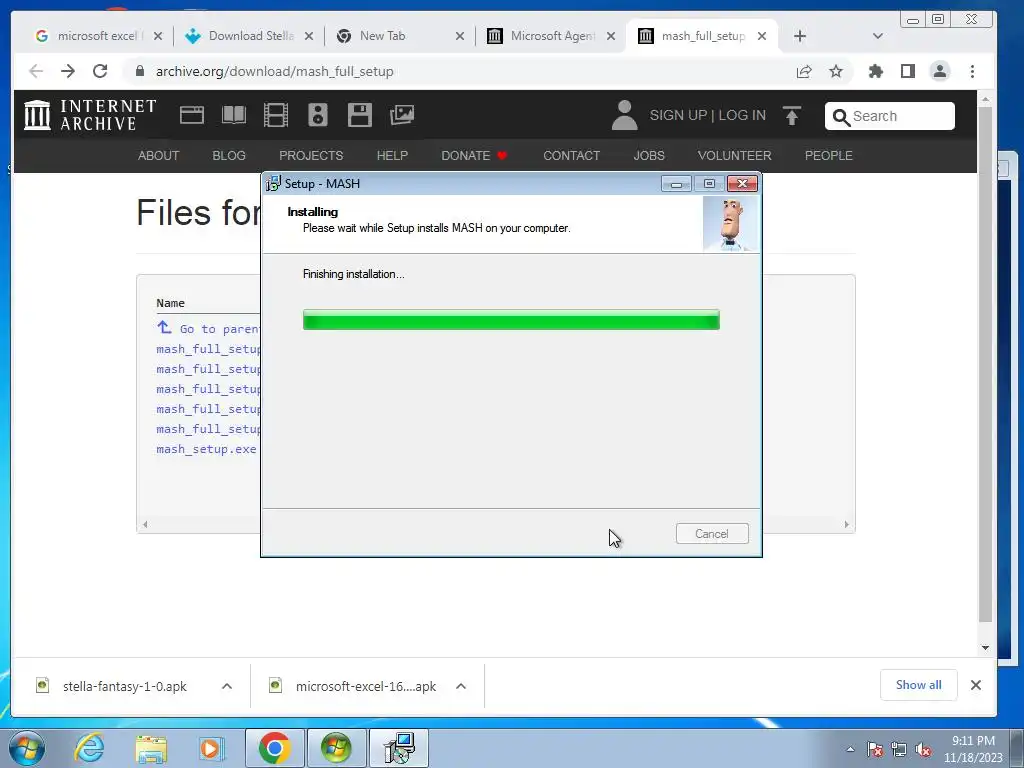Viewport: 1024px width, 768px height.
Task: Click the file list horizontal scroll right arrow
Action: tap(846, 524)
